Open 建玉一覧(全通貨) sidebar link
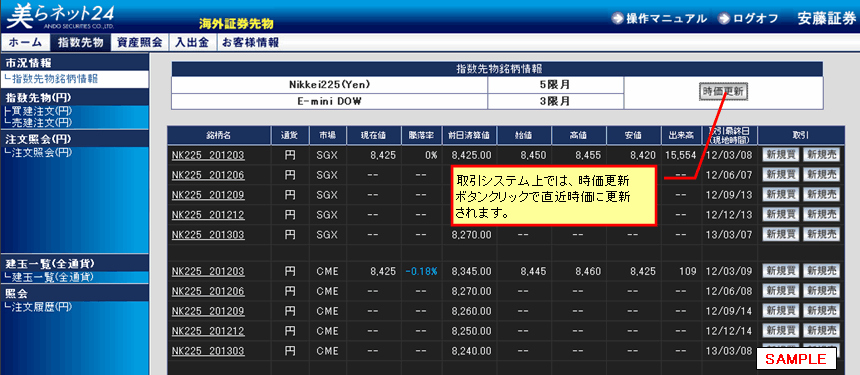This screenshot has height=375, width=860. click(49, 277)
